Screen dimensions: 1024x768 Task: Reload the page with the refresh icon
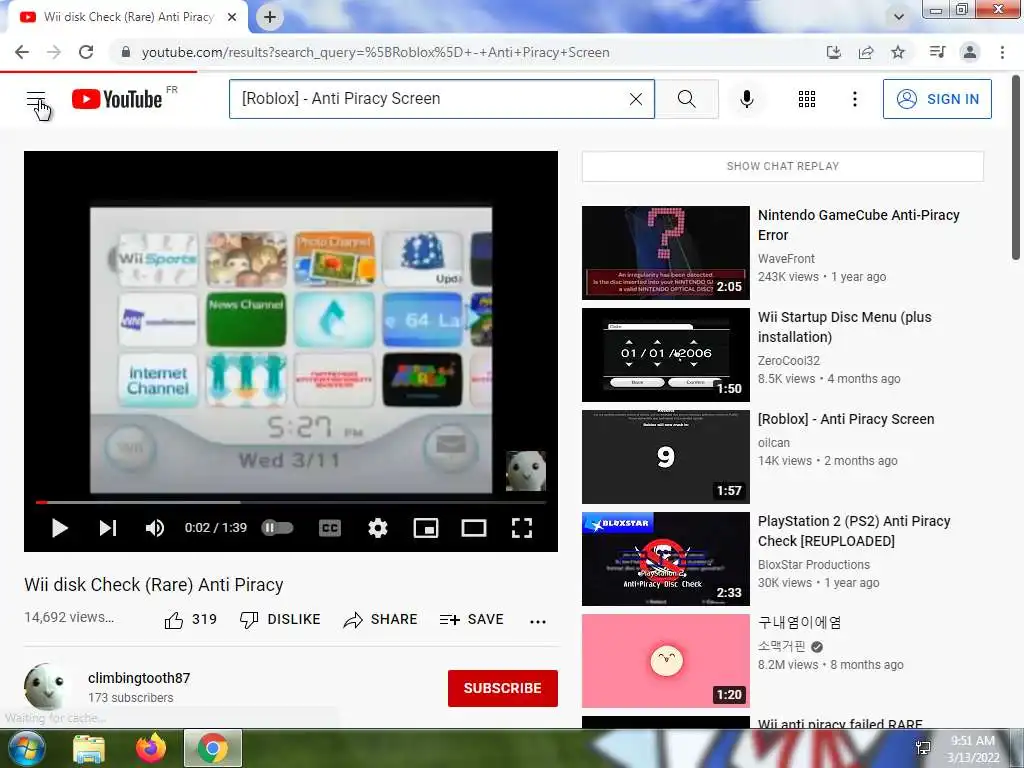(86, 52)
